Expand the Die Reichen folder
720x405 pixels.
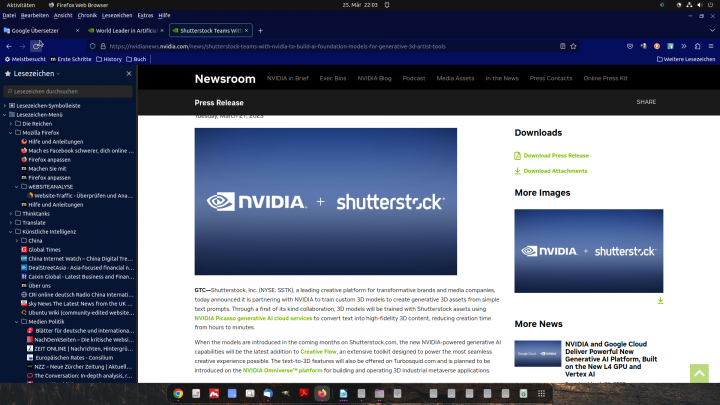(x=11, y=124)
